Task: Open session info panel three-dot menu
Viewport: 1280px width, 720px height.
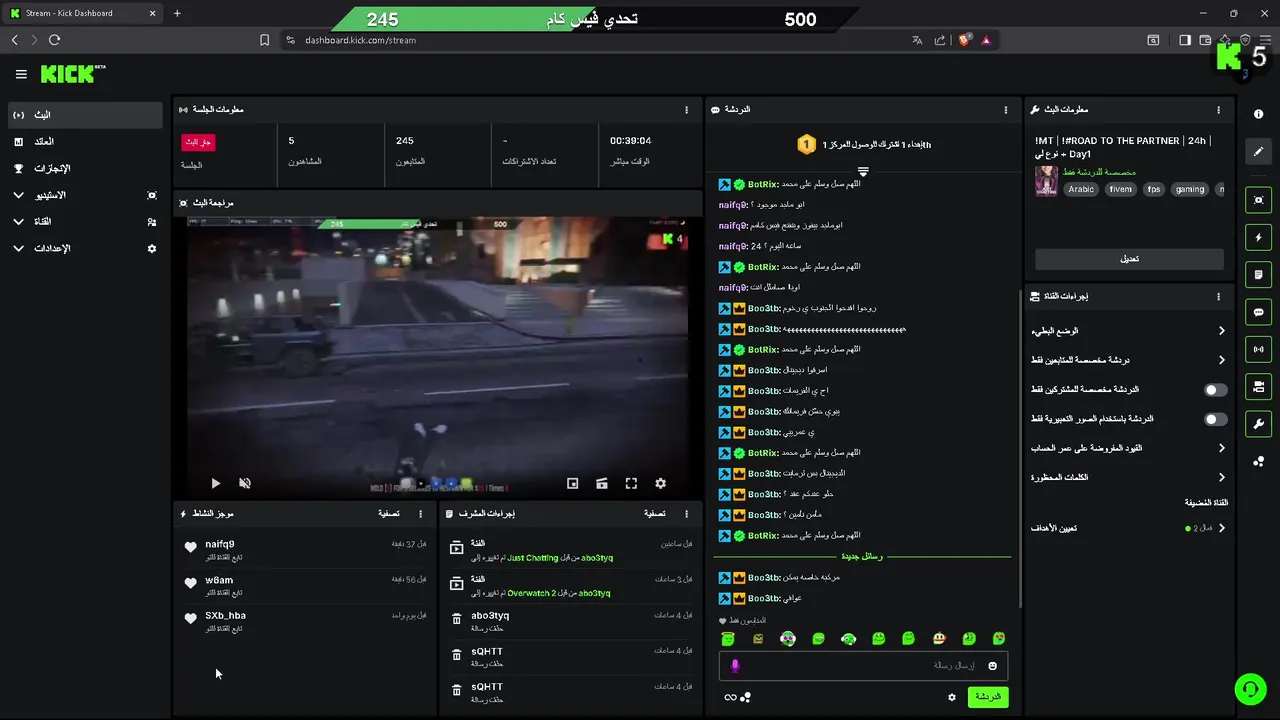Action: [686, 109]
